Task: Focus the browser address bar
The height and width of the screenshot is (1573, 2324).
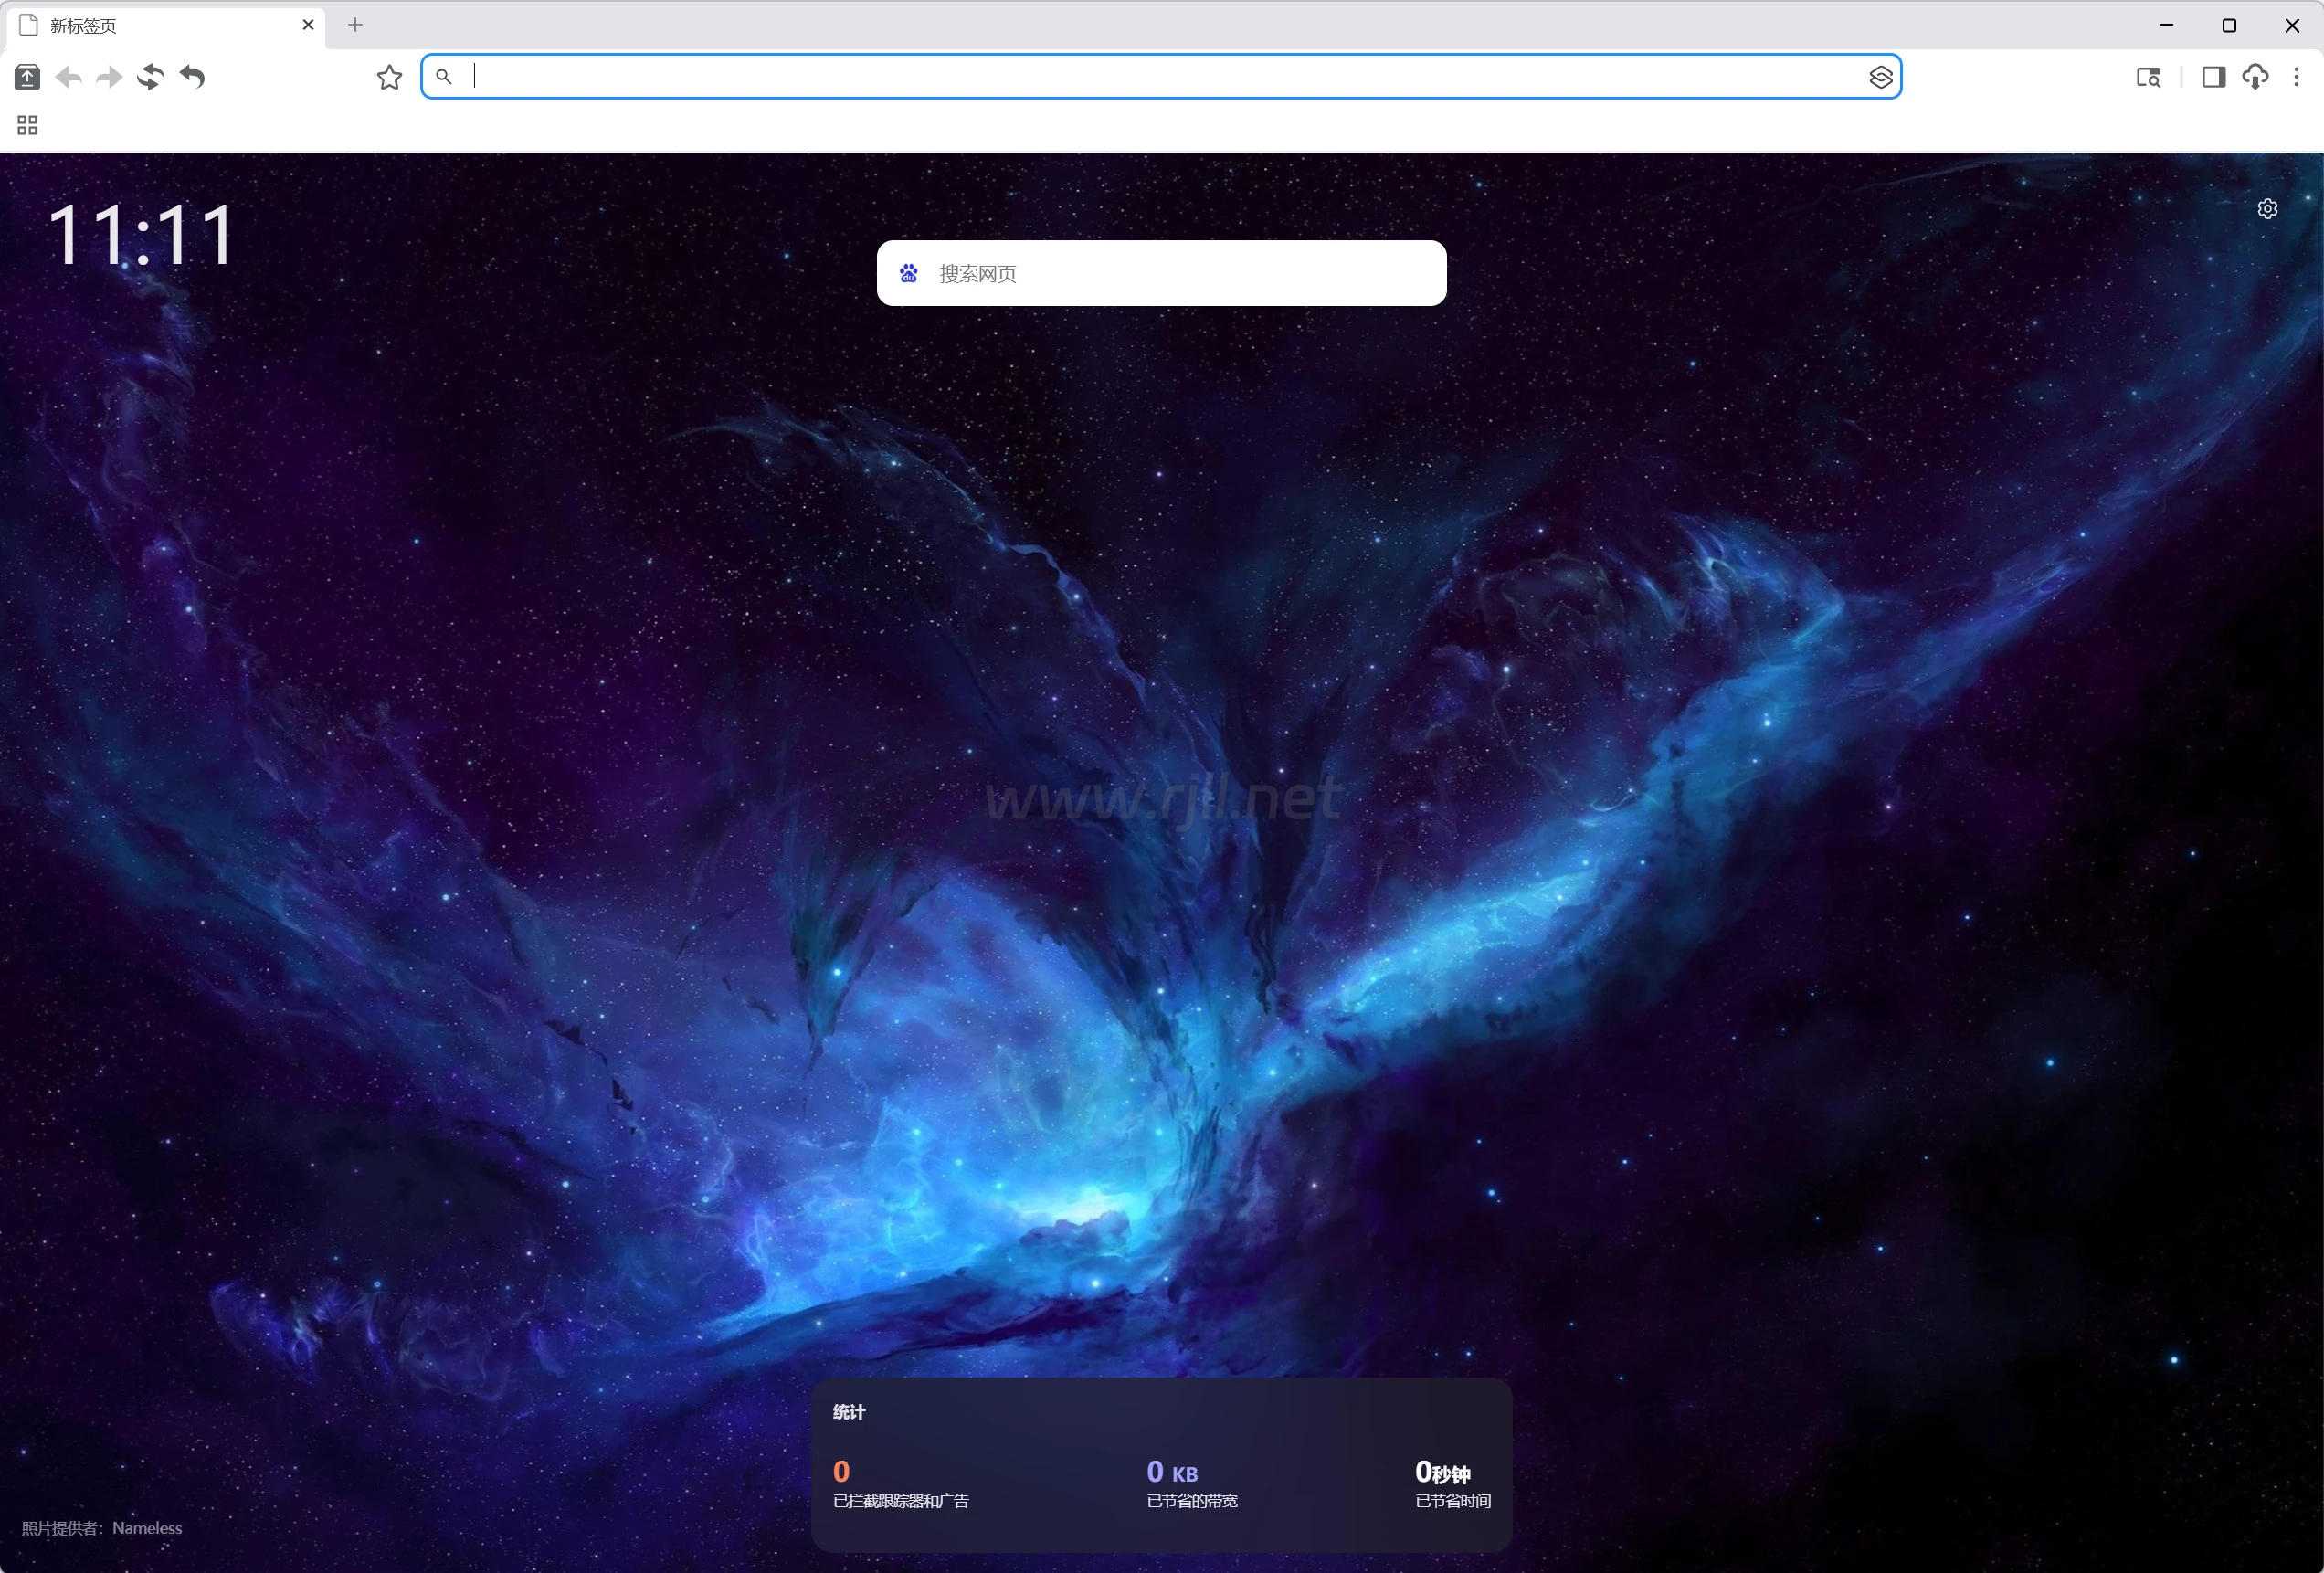Action: click(1160, 77)
